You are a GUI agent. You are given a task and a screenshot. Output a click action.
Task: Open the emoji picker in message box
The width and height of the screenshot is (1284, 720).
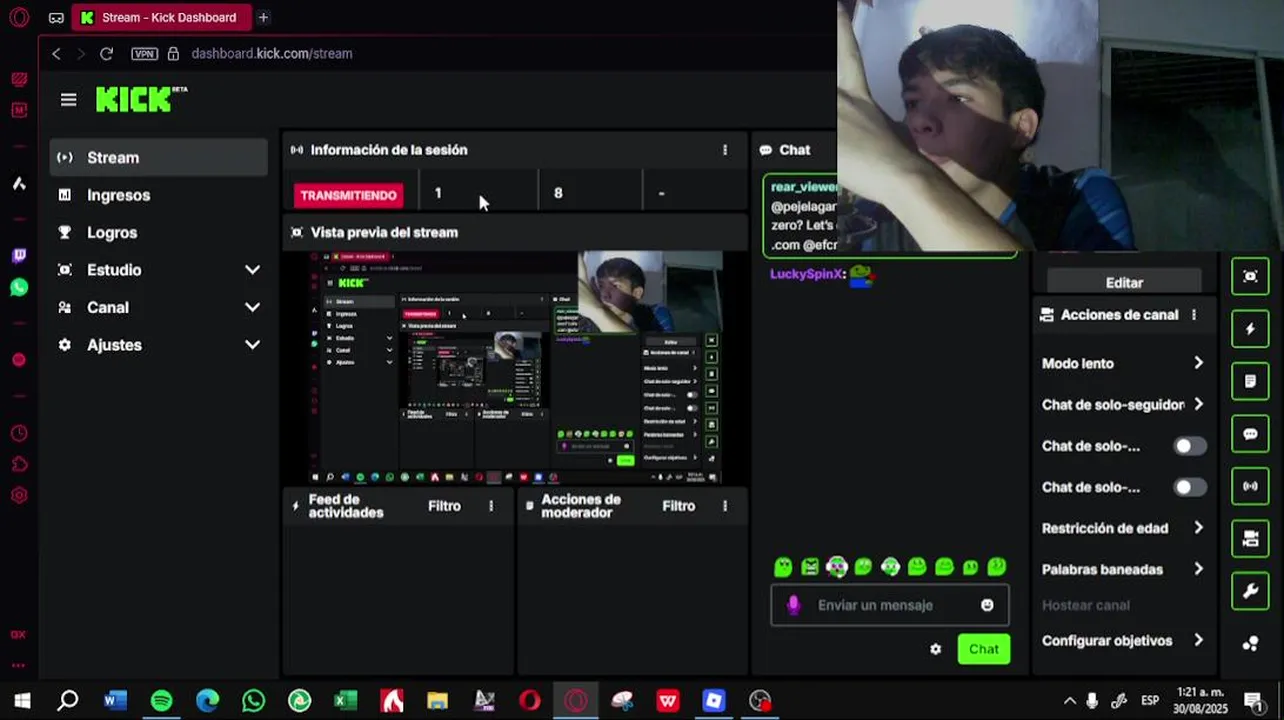987,605
